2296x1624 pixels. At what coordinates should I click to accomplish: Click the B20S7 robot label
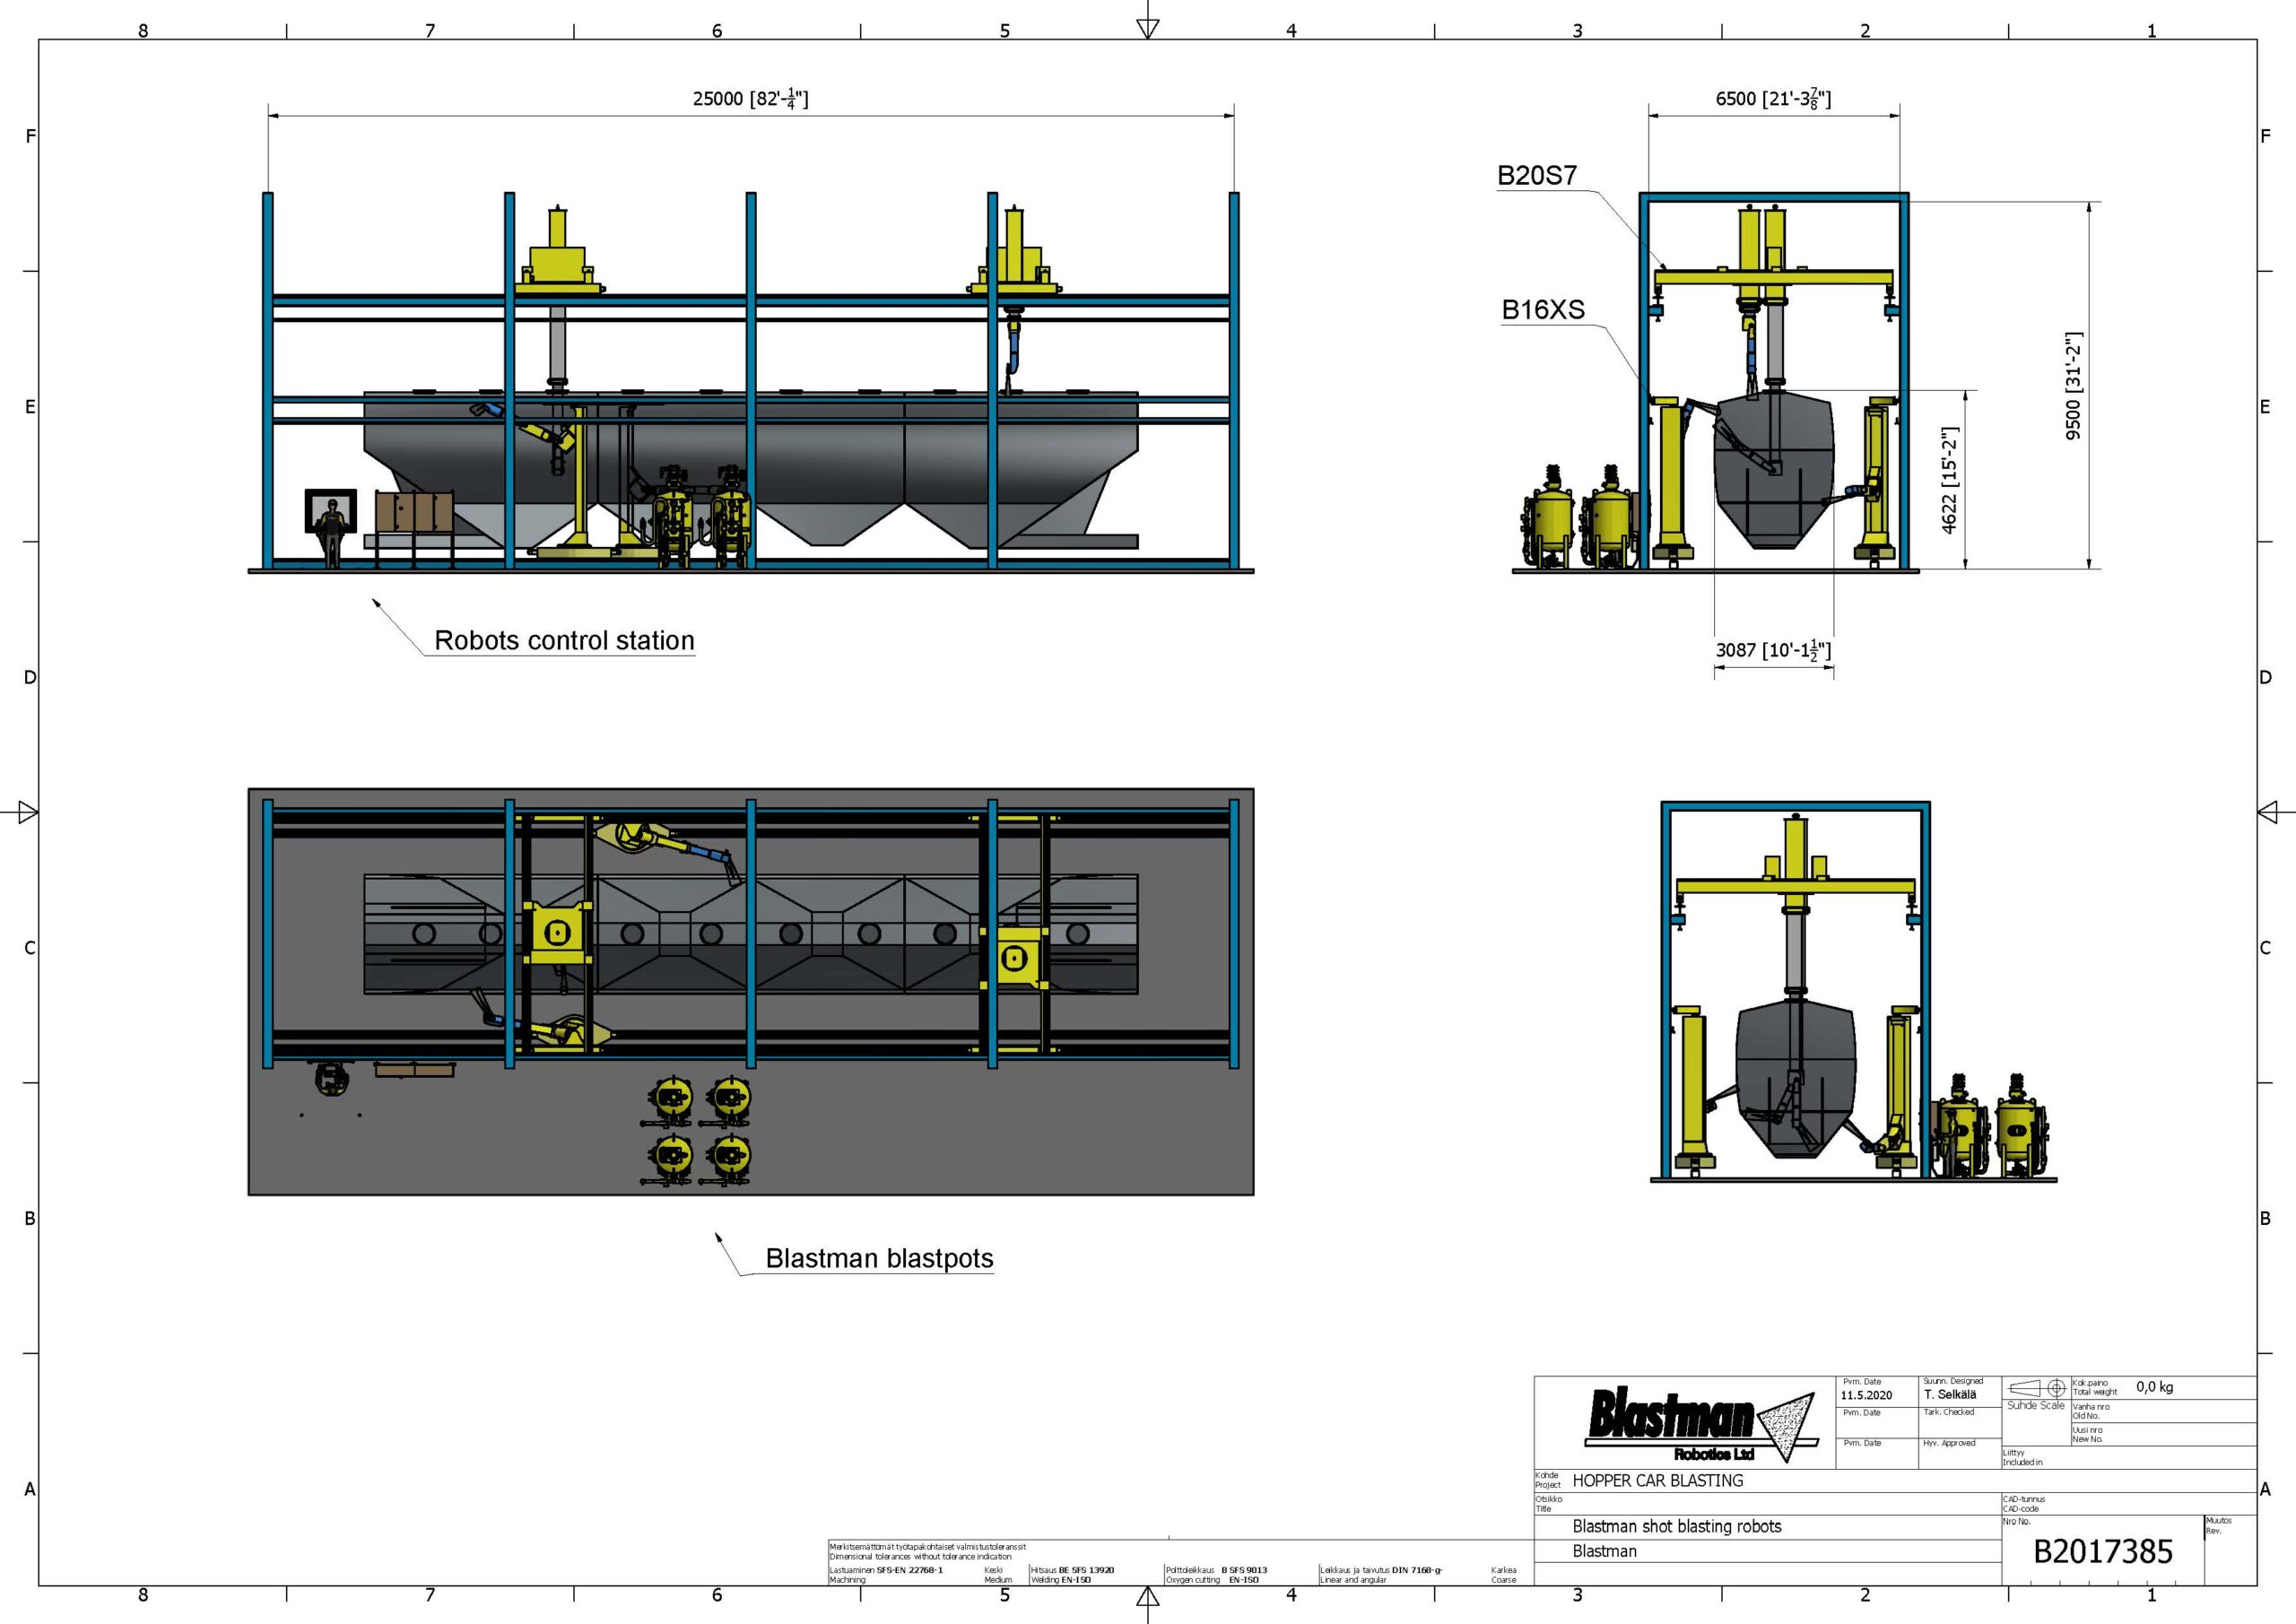(x=1537, y=176)
